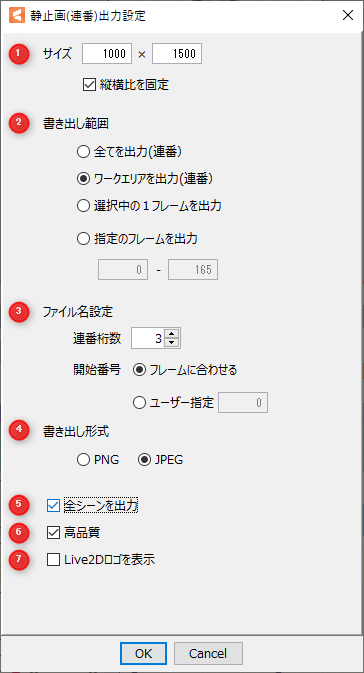Confirm settings with the OK button
Viewport: 364px width, 673px height.
(x=143, y=653)
